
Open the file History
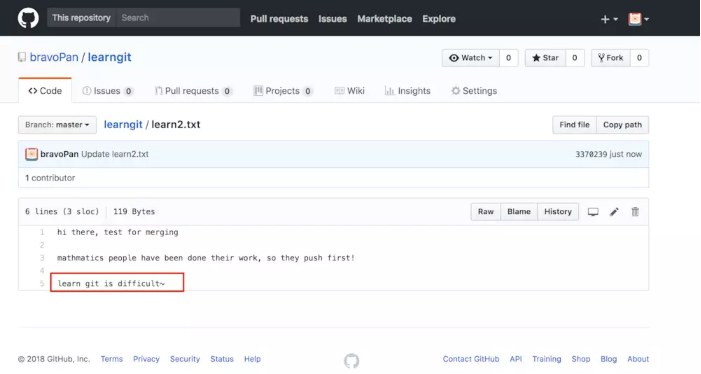[558, 212]
